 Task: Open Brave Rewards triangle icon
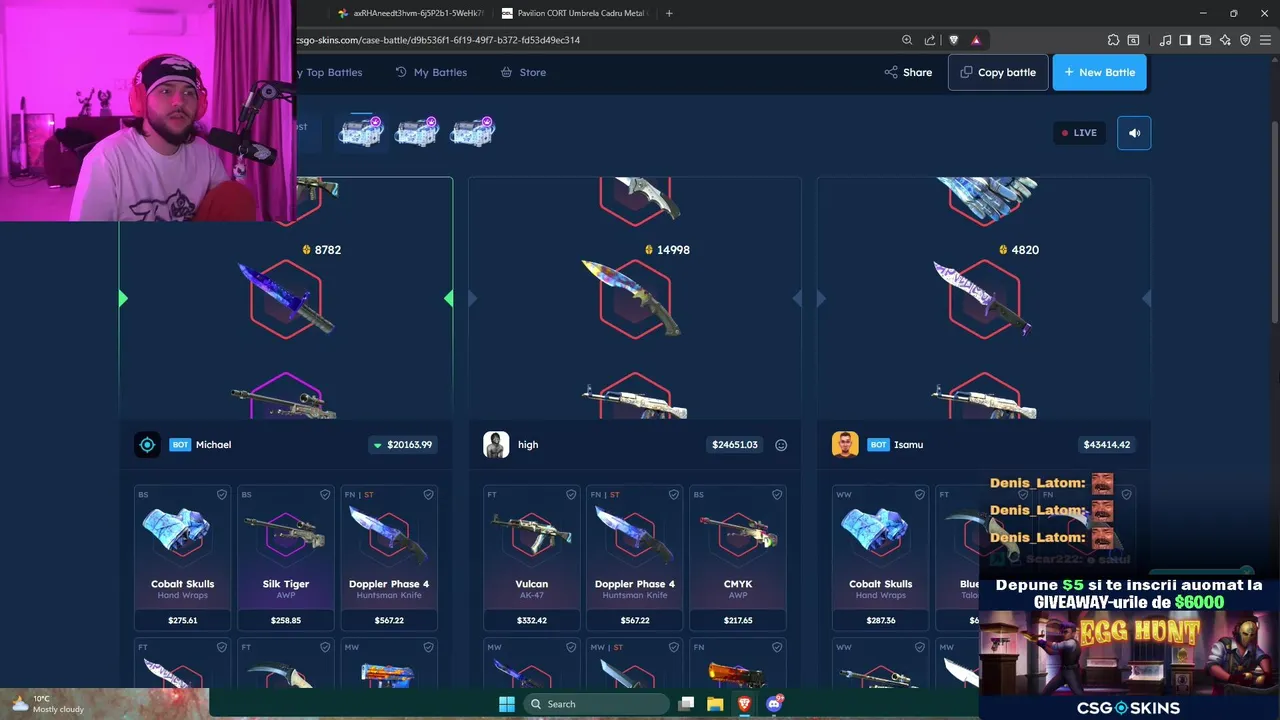(x=976, y=40)
